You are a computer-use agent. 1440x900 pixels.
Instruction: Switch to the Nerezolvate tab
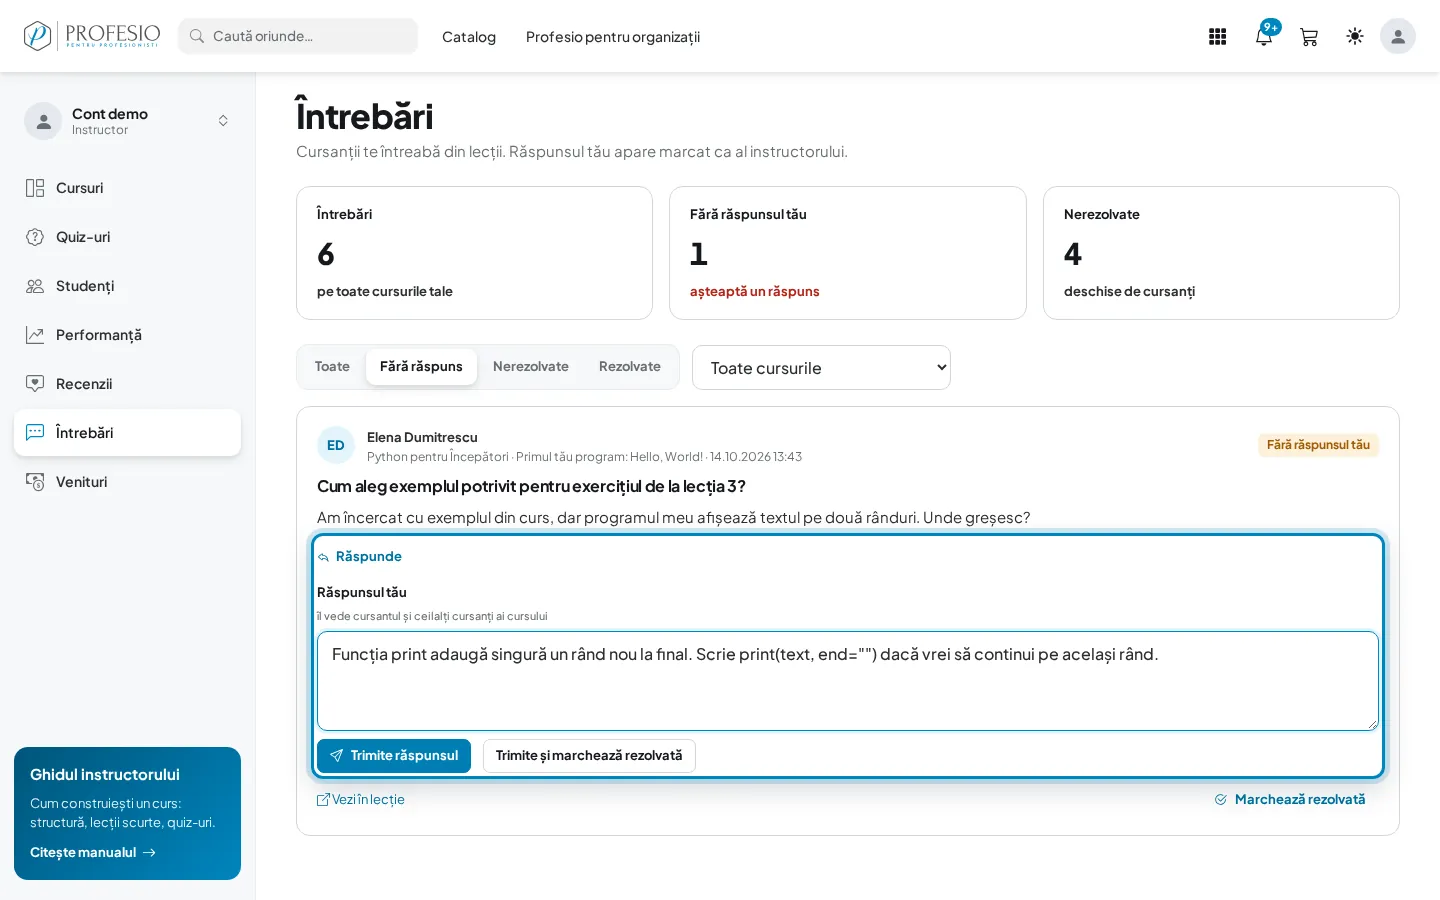coord(531,367)
